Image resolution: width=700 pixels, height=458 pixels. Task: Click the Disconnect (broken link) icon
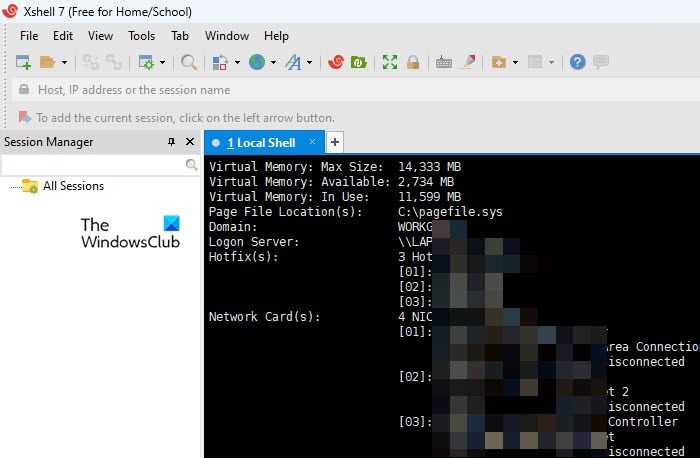click(x=114, y=62)
